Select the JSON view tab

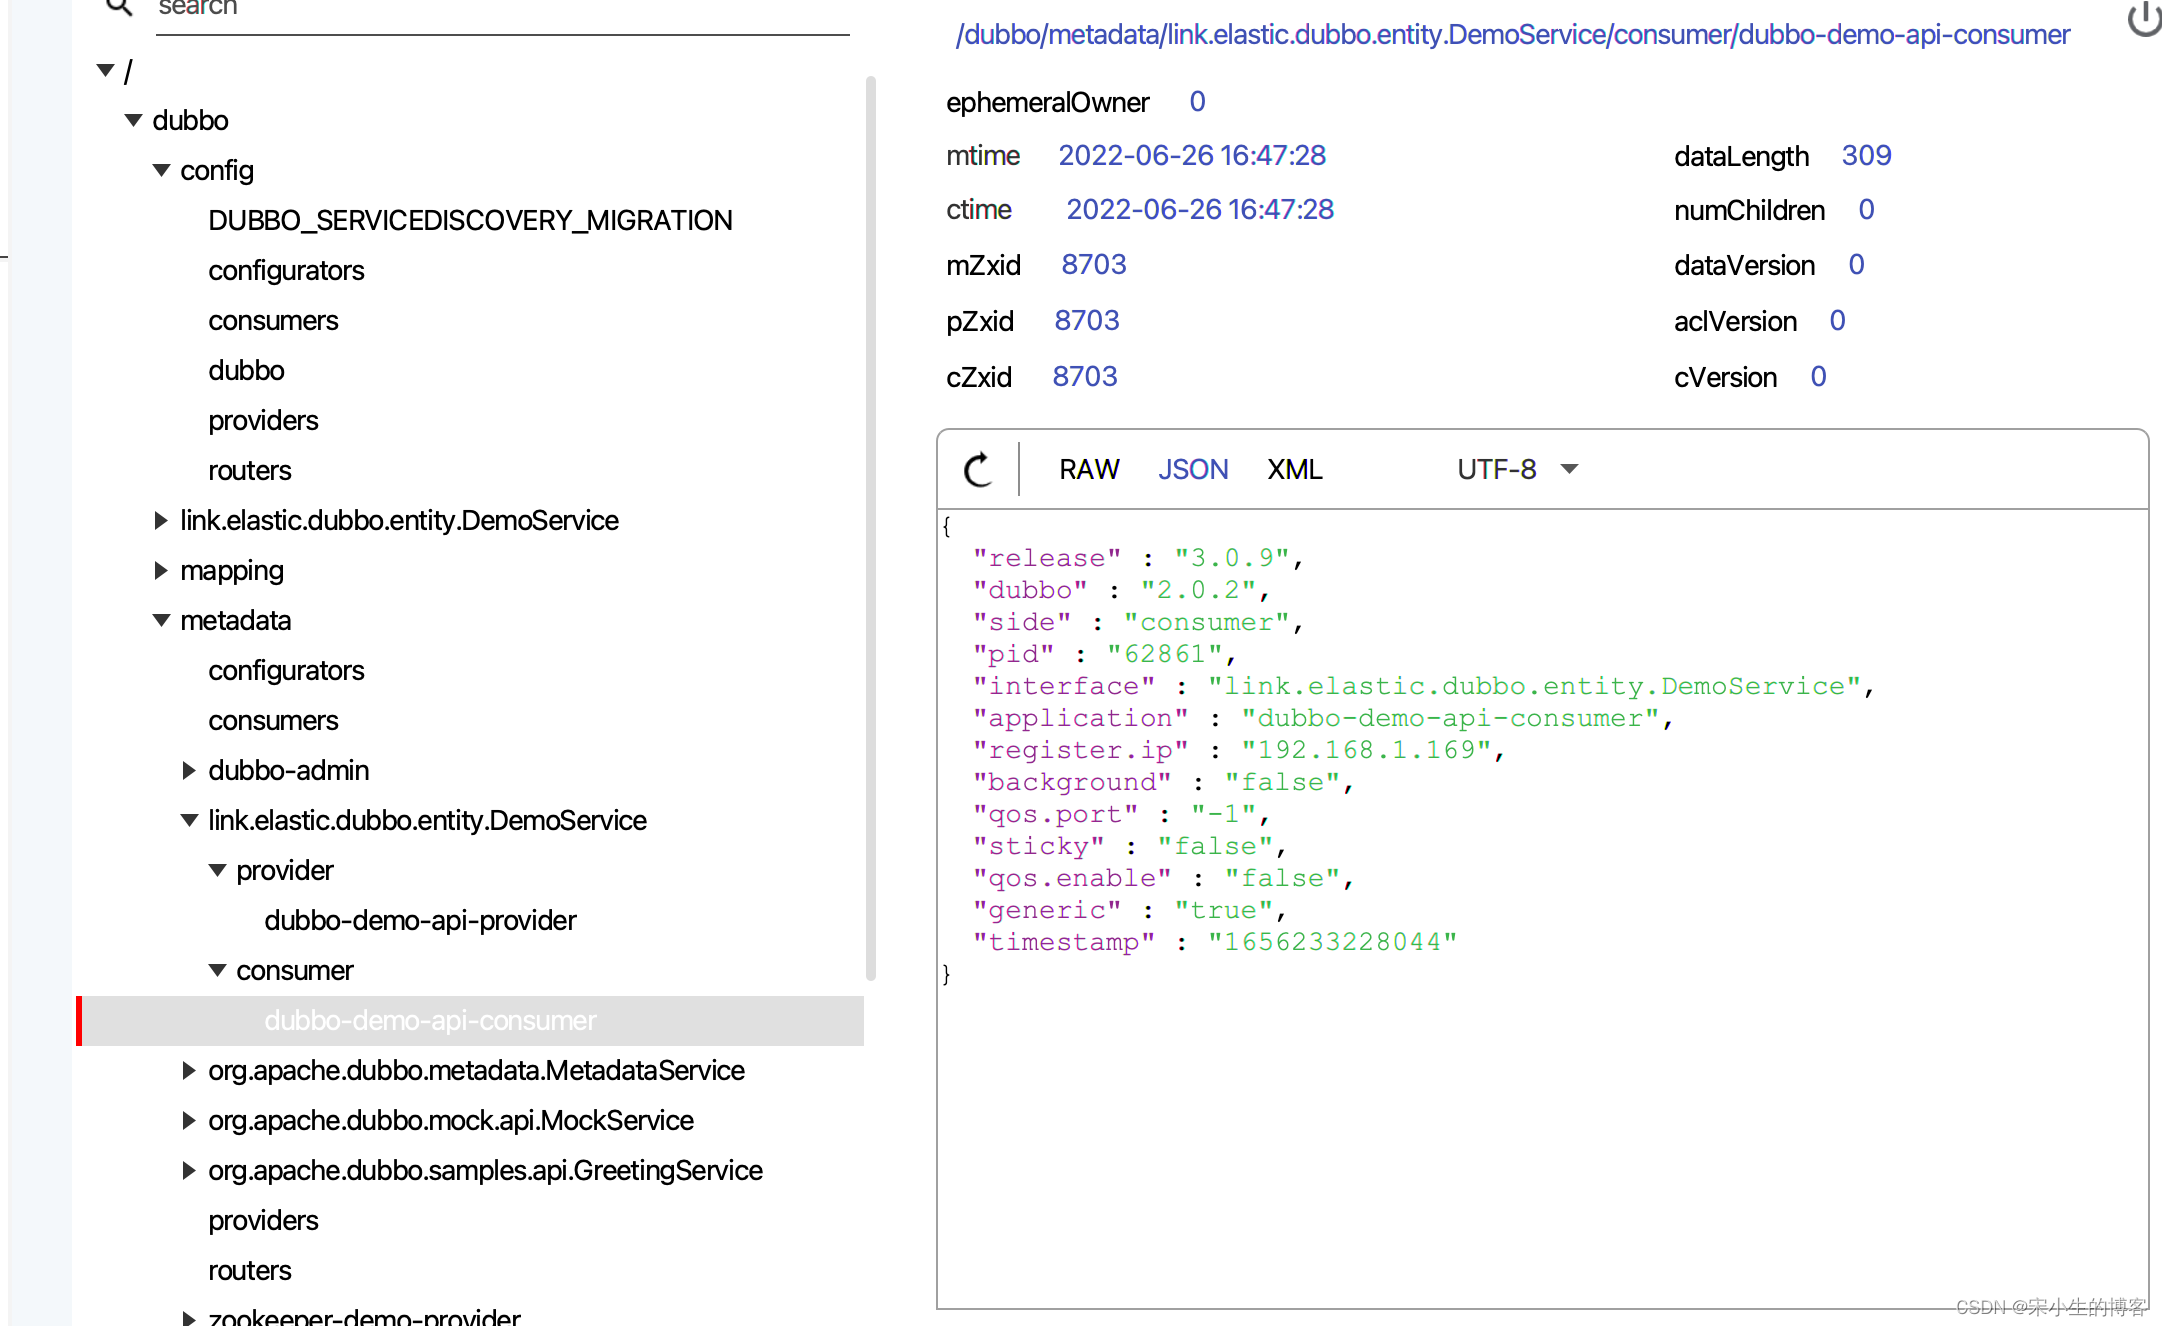(1193, 469)
